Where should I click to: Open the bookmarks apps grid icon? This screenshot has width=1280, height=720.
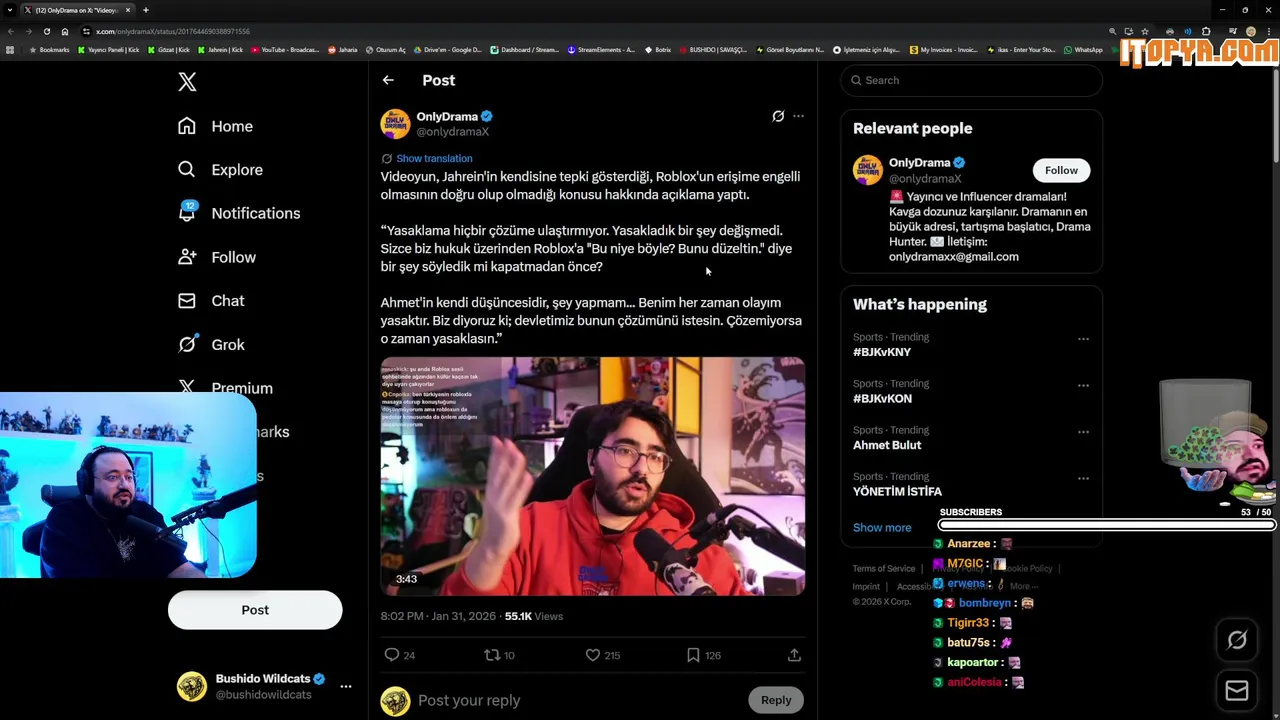click(10, 50)
